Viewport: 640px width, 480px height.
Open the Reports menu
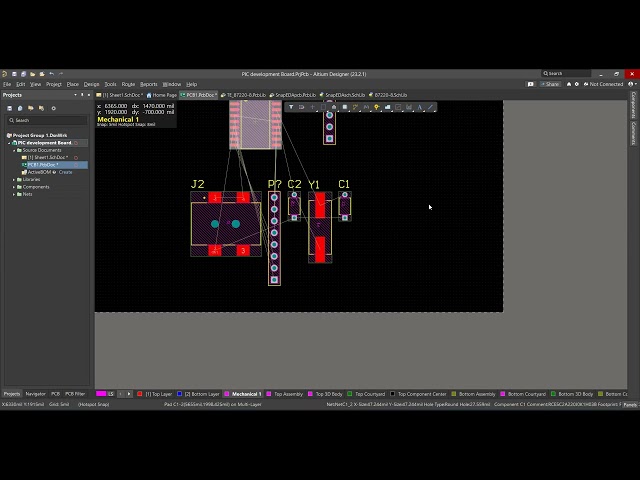pos(149,84)
